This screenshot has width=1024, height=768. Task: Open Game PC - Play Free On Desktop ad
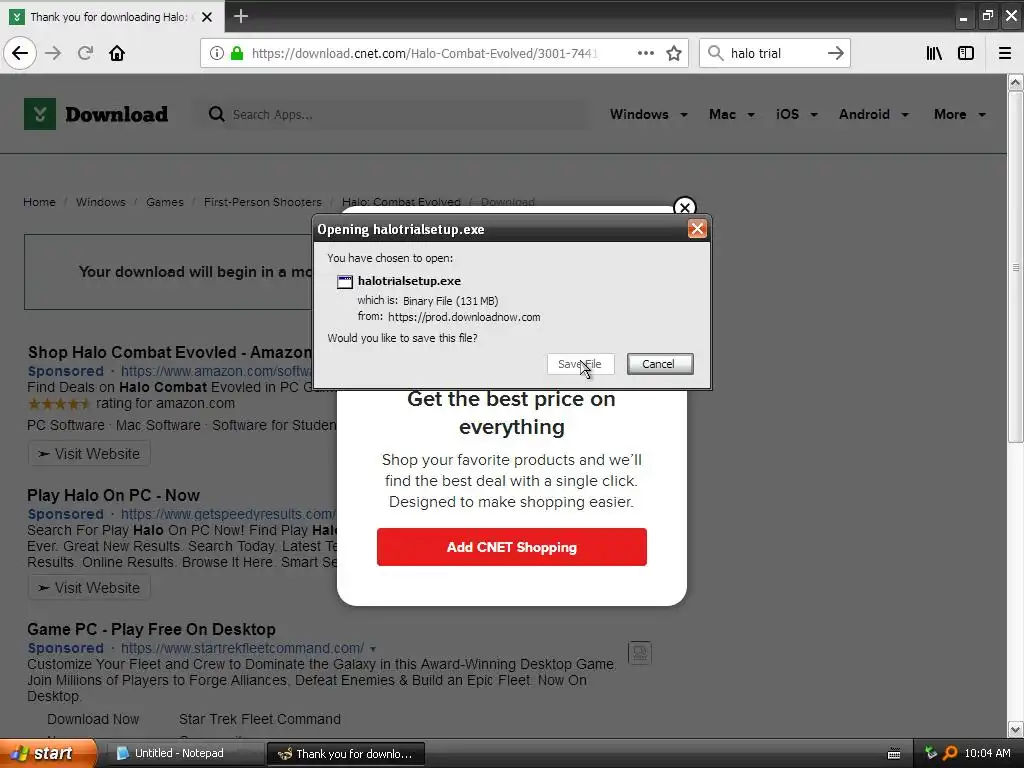(152, 630)
